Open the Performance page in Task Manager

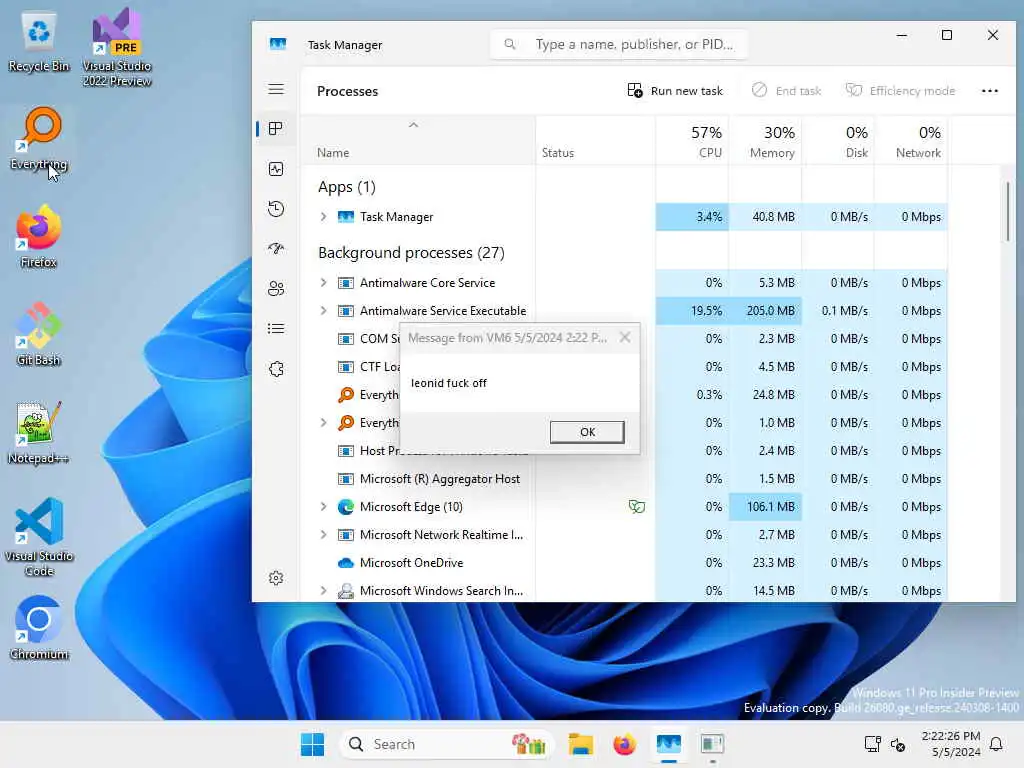[276, 169]
